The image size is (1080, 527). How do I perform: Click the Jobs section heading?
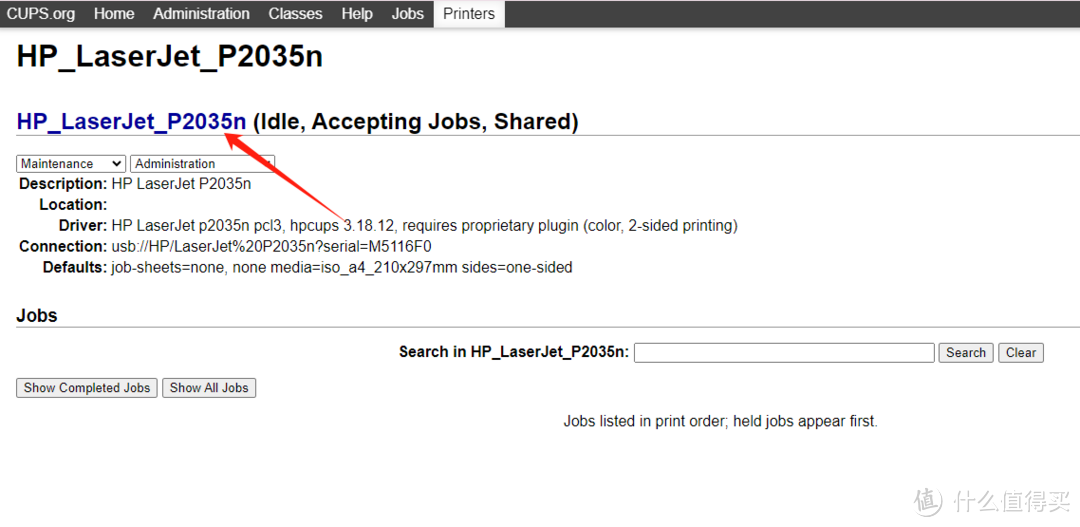tap(37, 315)
